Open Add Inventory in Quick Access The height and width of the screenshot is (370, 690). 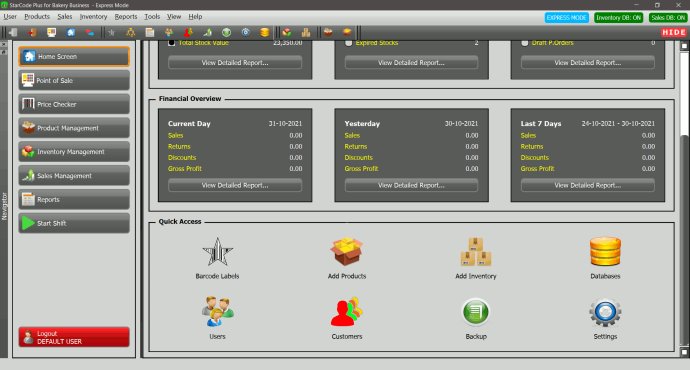click(x=476, y=258)
